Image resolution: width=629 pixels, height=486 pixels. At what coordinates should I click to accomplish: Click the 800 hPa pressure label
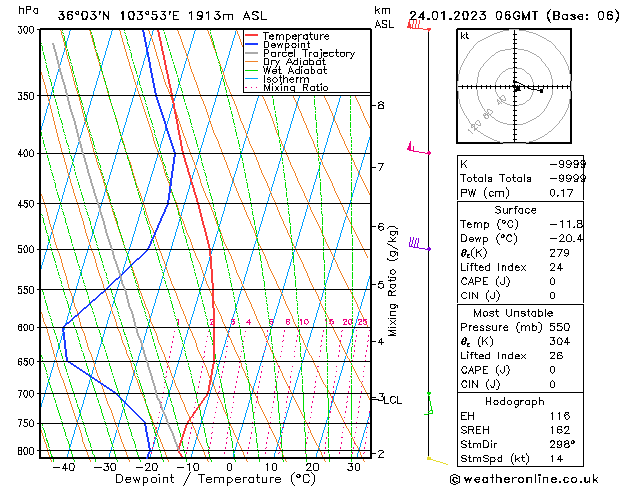click(28, 451)
